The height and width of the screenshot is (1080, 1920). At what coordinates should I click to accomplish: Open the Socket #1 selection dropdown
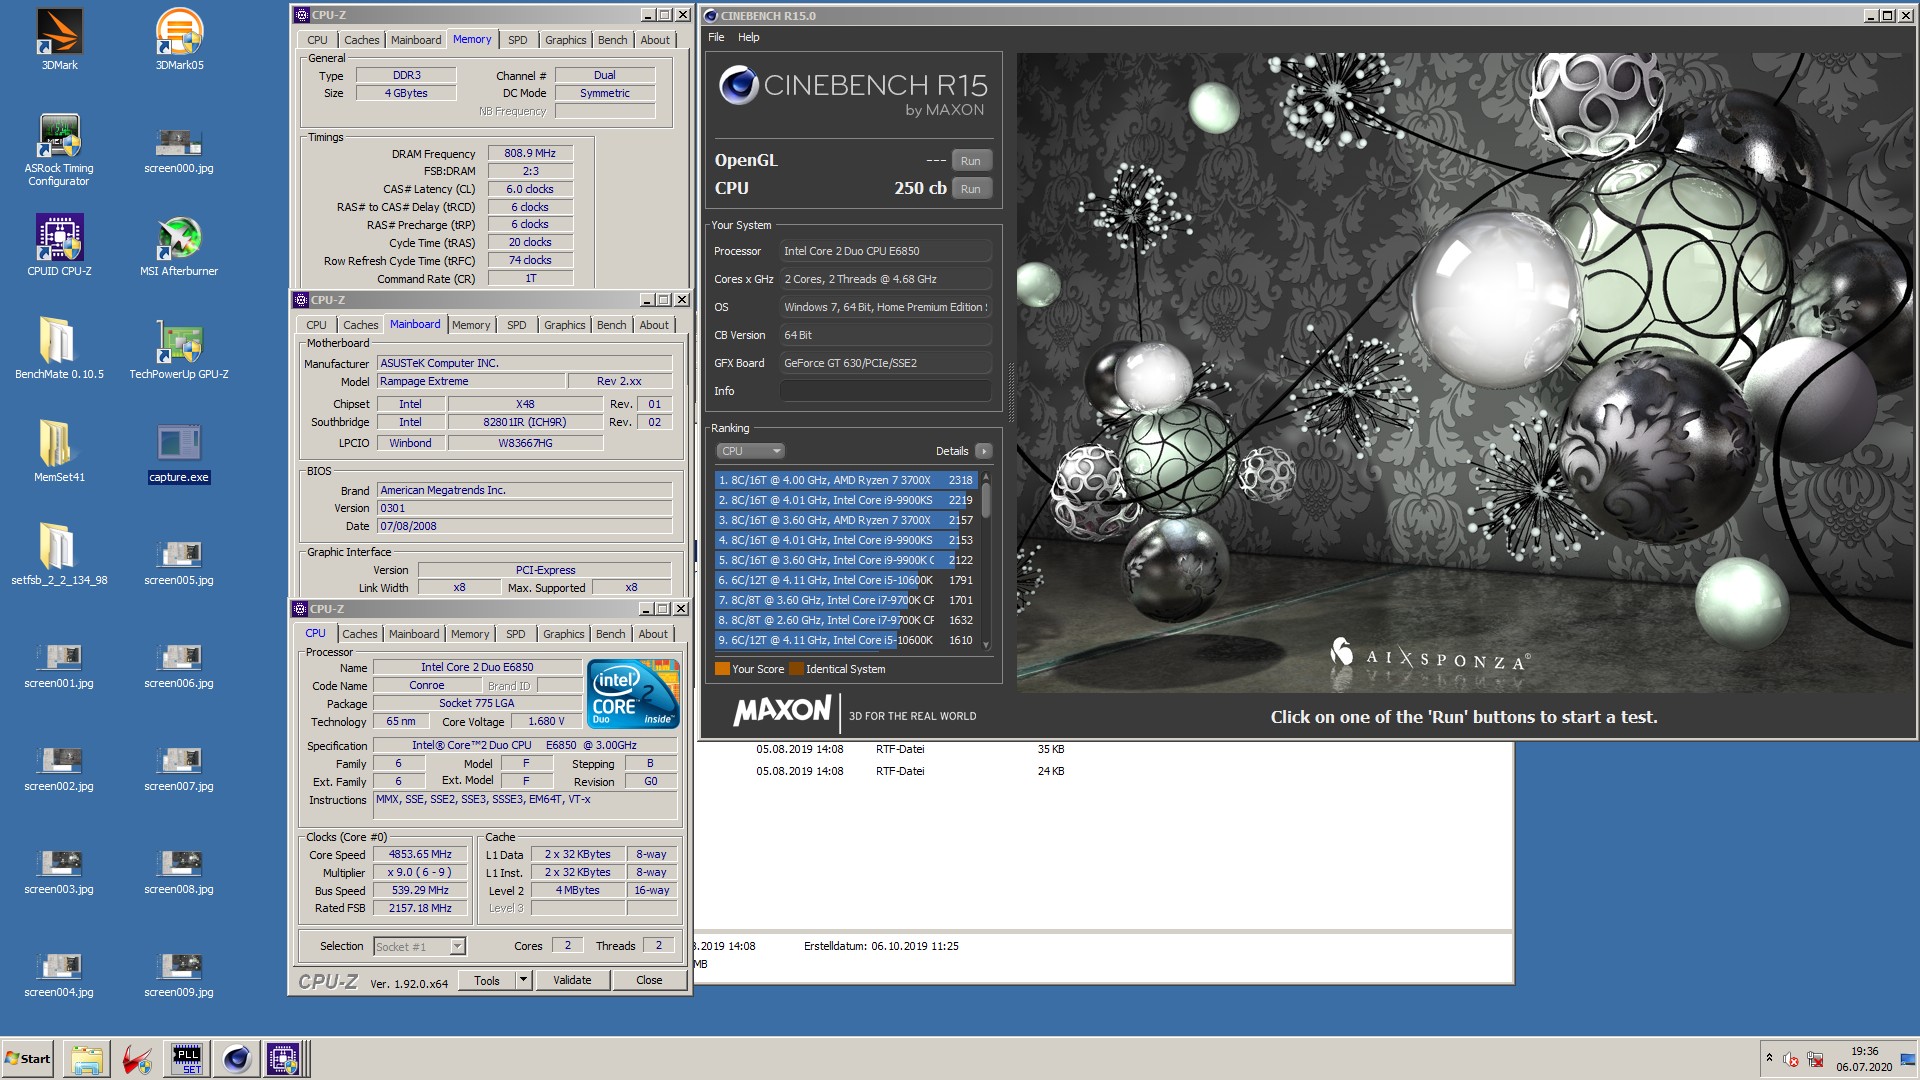pyautogui.click(x=419, y=946)
